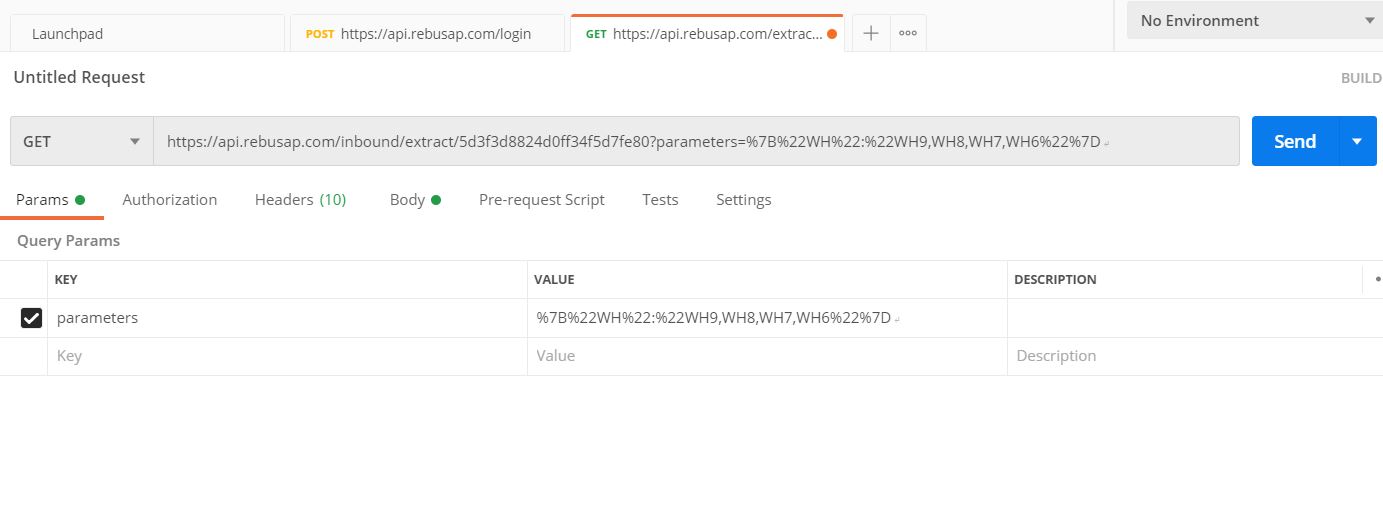This screenshot has width=1383, height=522.
Task: Open the No Environment dropdown
Action: [x=1255, y=20]
